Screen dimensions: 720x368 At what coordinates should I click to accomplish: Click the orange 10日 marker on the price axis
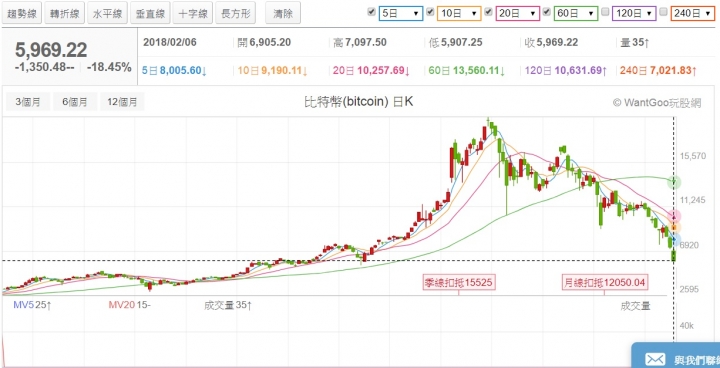click(x=674, y=227)
